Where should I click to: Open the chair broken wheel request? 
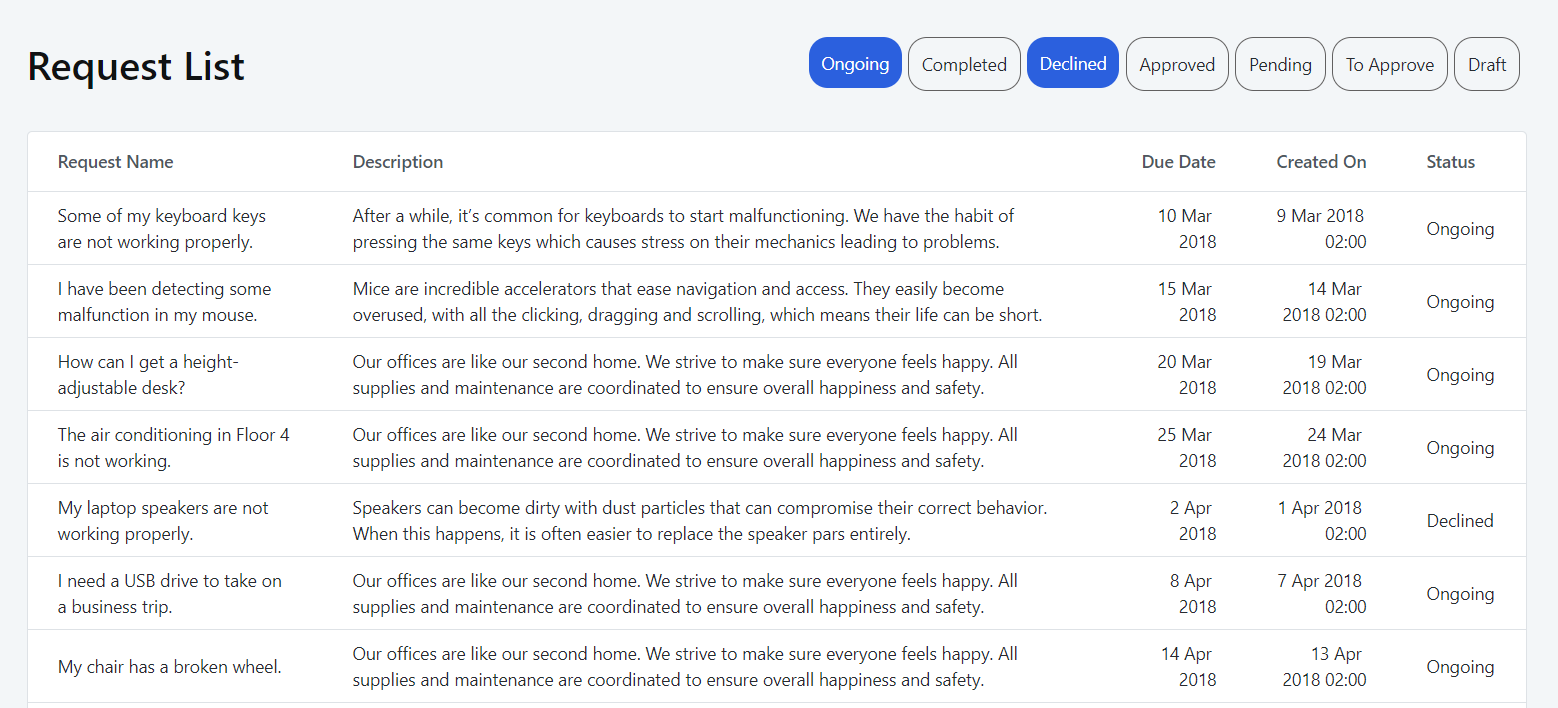[x=169, y=667]
